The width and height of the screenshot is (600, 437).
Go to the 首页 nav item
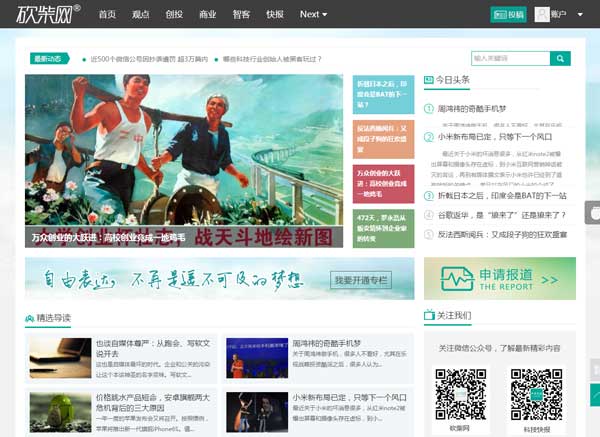[107, 15]
